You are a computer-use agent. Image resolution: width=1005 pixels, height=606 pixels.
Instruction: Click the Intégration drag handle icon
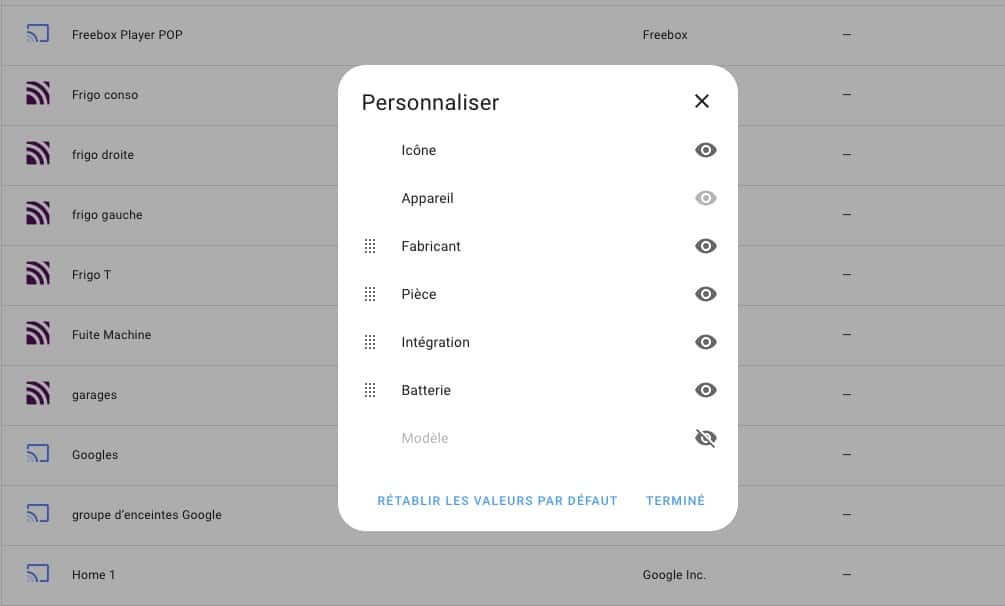pos(370,342)
